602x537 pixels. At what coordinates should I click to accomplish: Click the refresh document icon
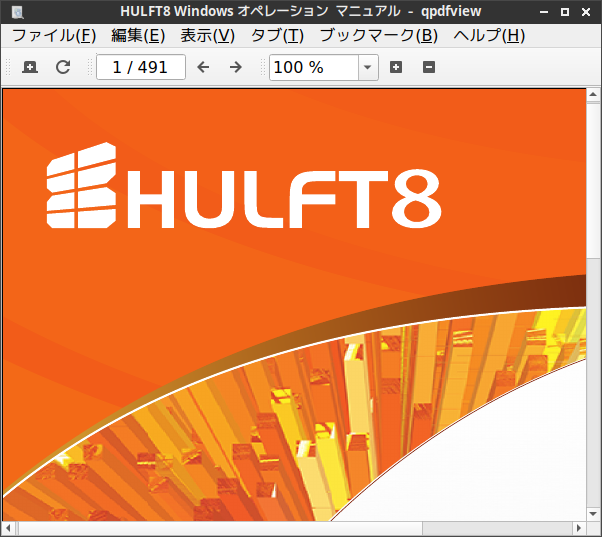click(x=63, y=68)
